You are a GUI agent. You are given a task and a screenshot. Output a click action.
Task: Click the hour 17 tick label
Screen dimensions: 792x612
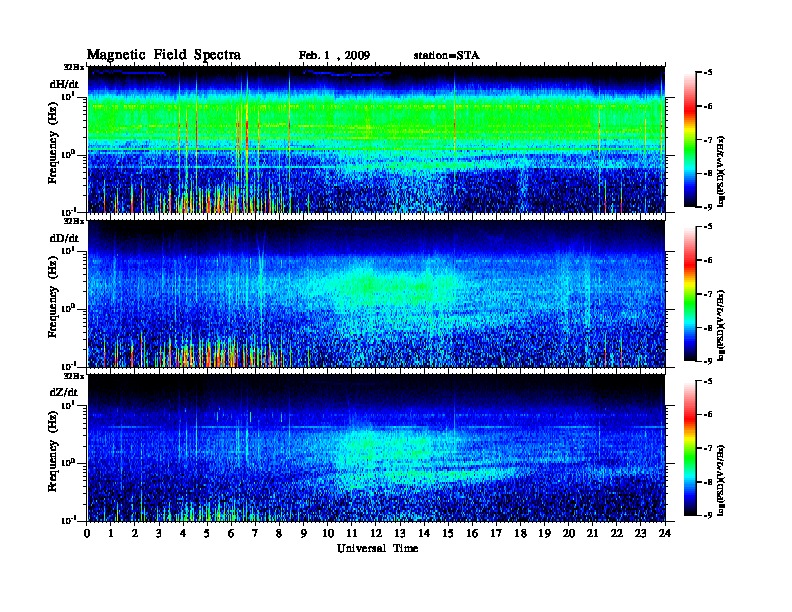pyautogui.click(x=496, y=533)
